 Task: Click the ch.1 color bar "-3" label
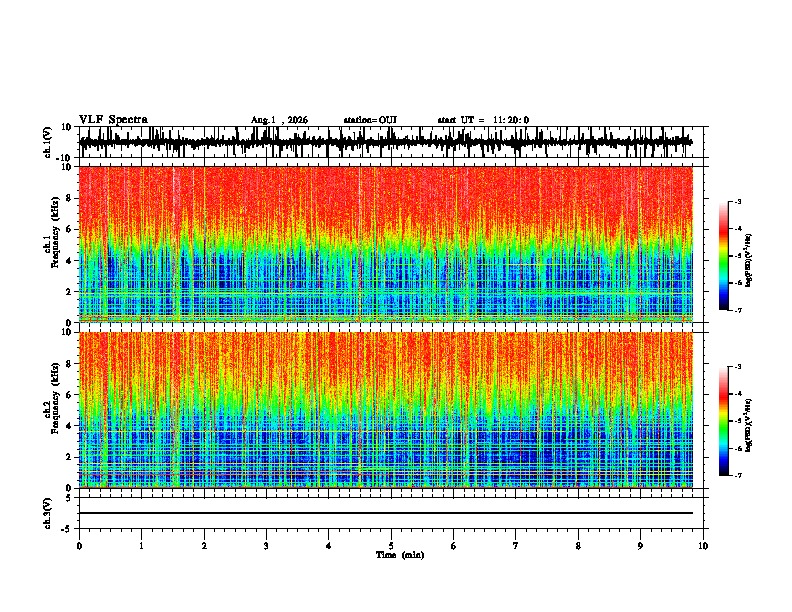pos(737,201)
